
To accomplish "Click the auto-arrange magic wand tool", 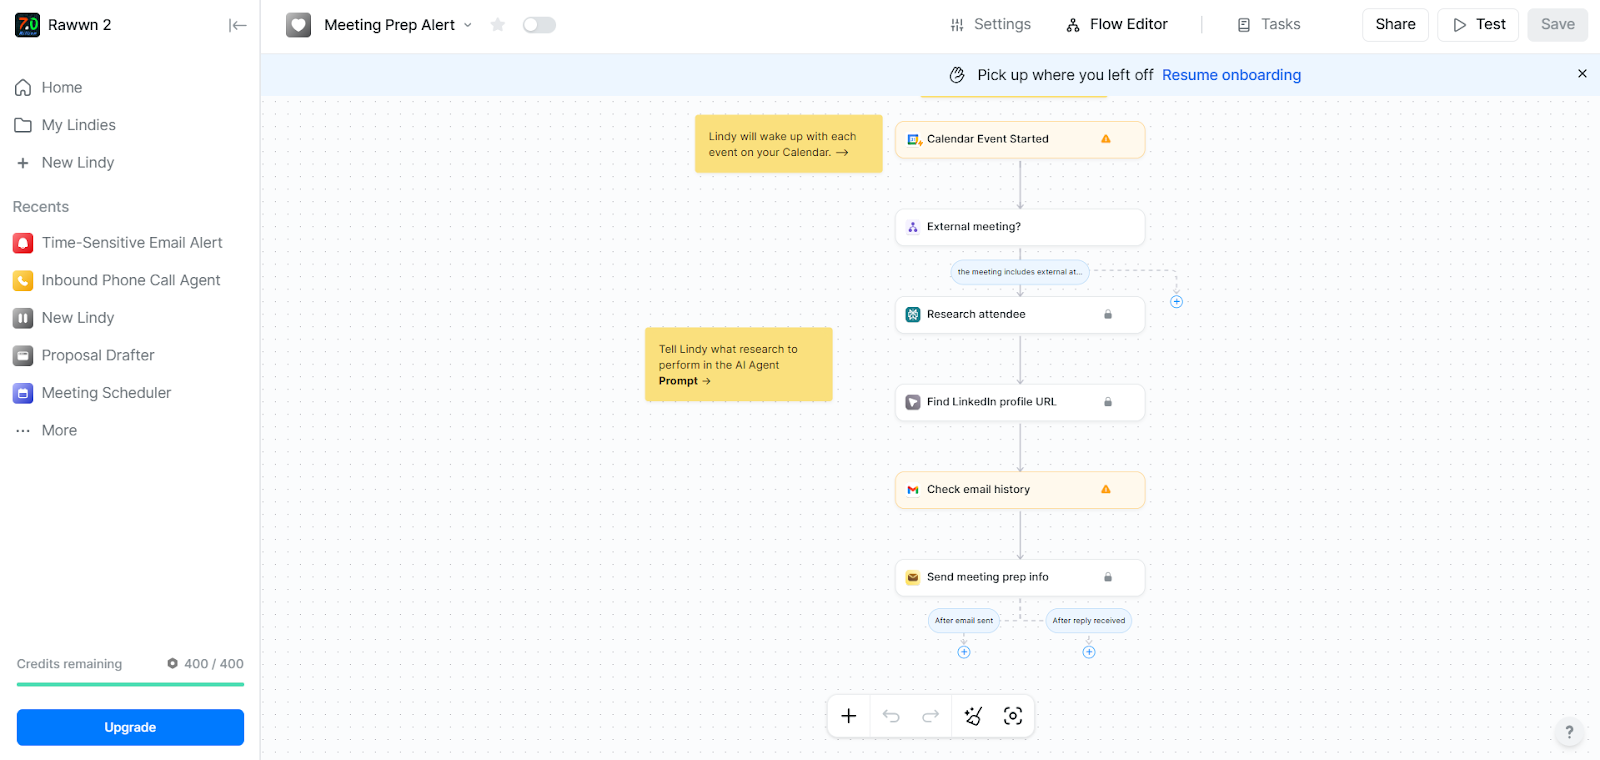I will (973, 716).
